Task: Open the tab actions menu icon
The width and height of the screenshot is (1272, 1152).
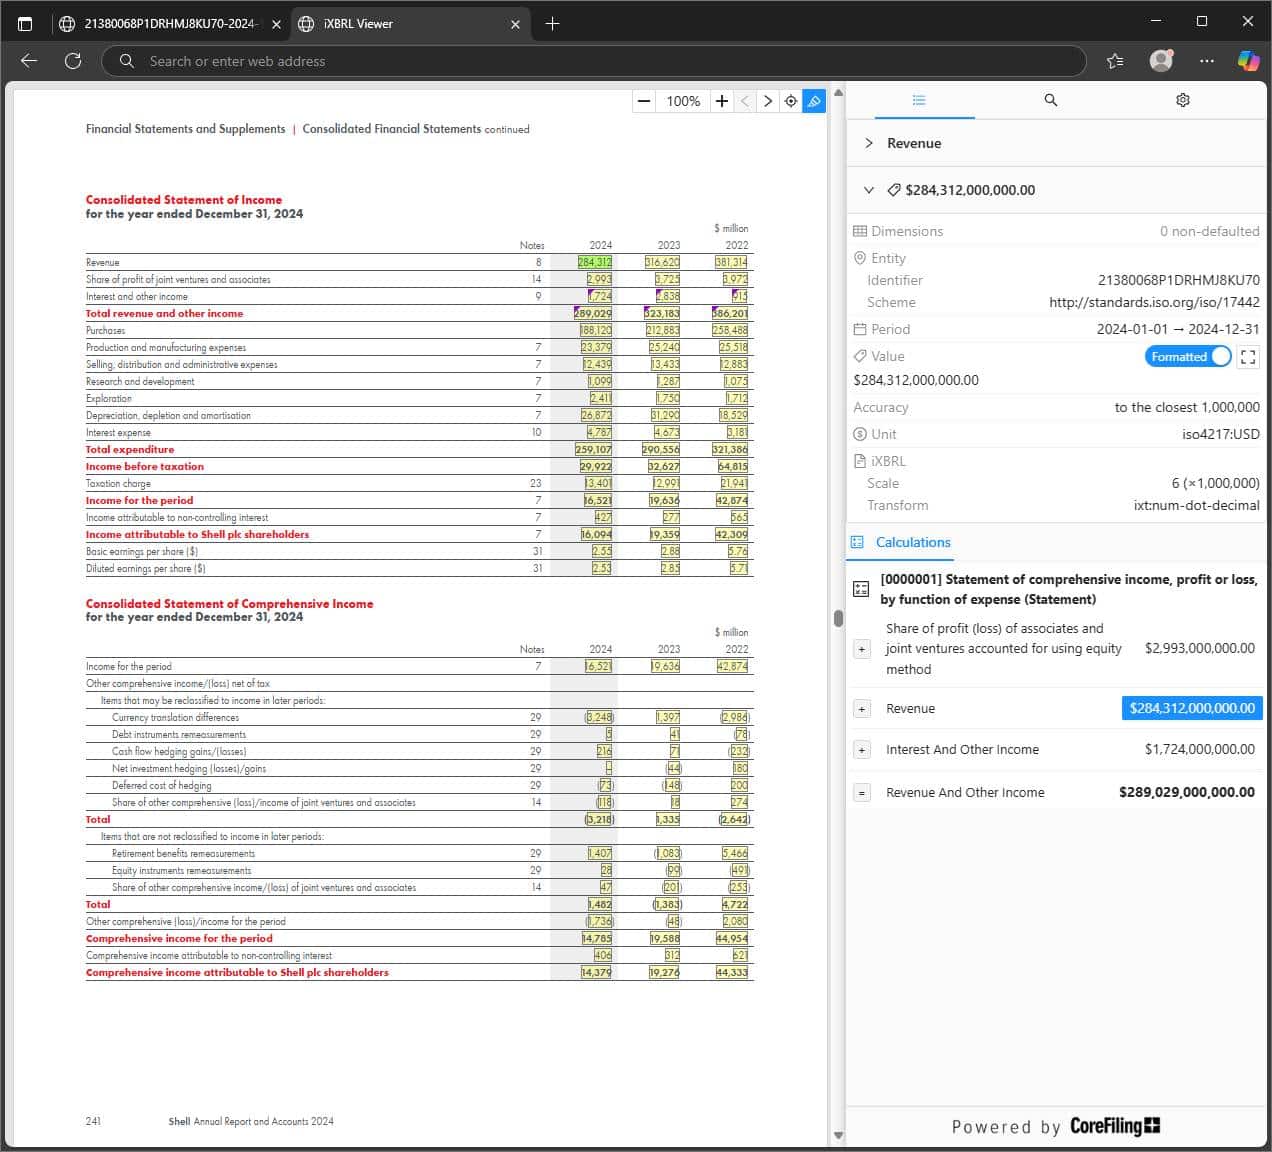Action: 25,23
